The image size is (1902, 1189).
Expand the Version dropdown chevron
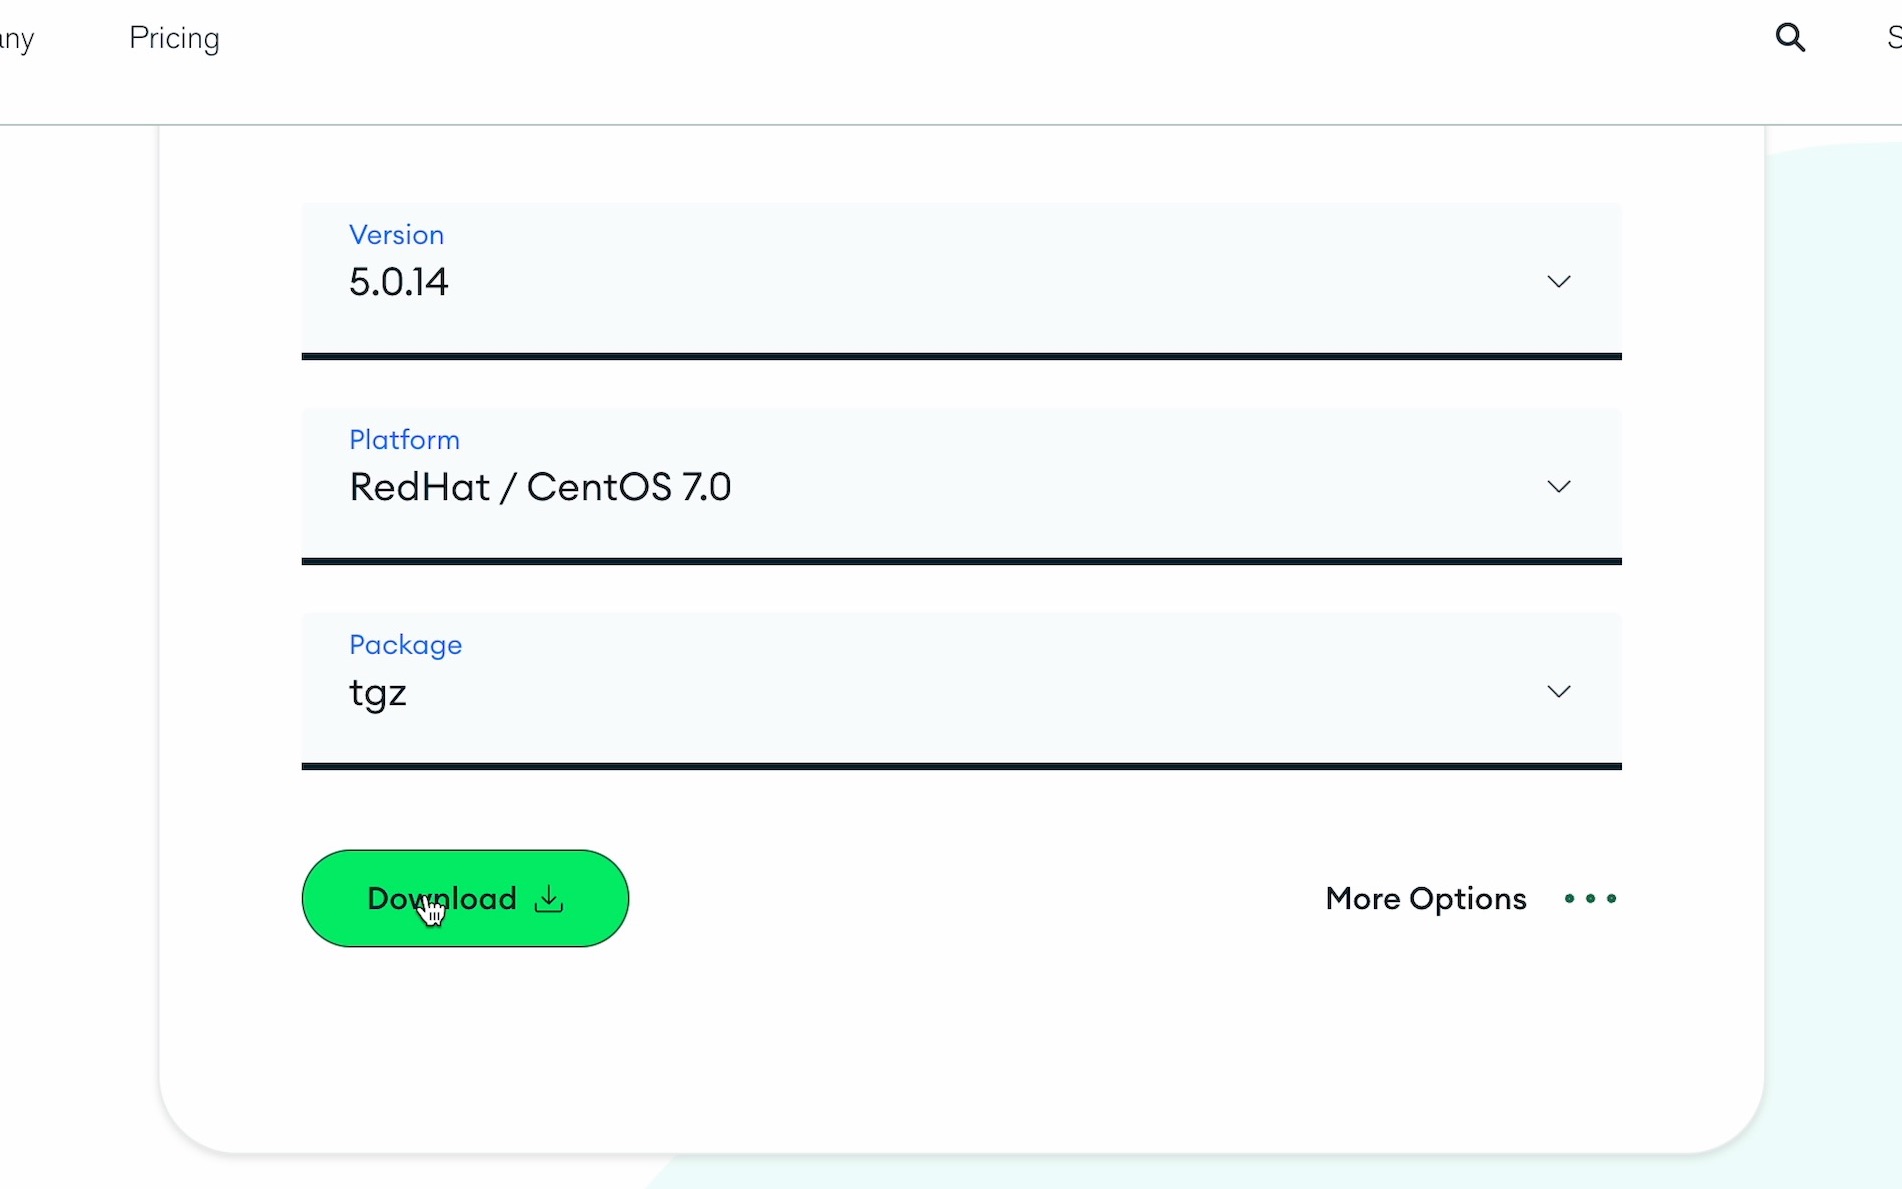coord(1559,282)
